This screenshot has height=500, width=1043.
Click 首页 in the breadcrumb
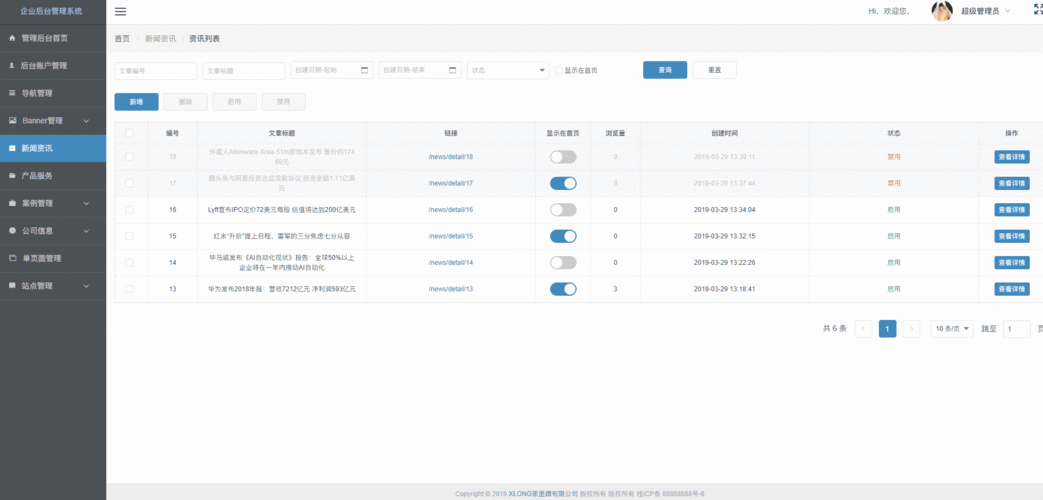click(x=122, y=39)
